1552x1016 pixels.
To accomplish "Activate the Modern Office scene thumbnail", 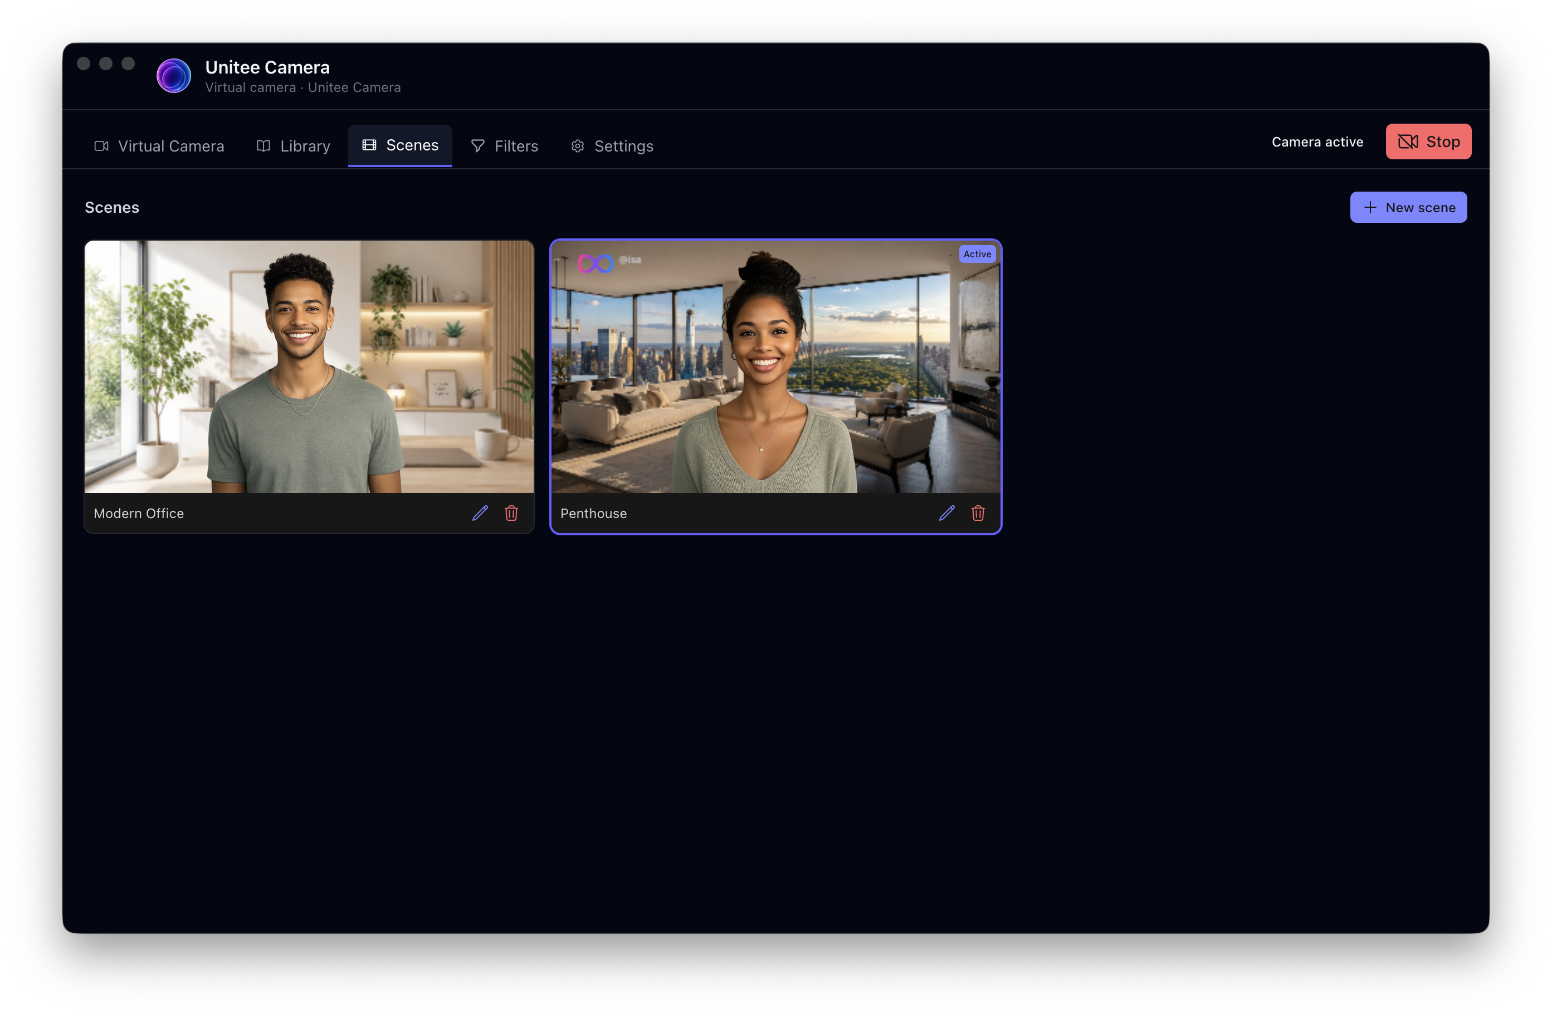I will coord(309,367).
